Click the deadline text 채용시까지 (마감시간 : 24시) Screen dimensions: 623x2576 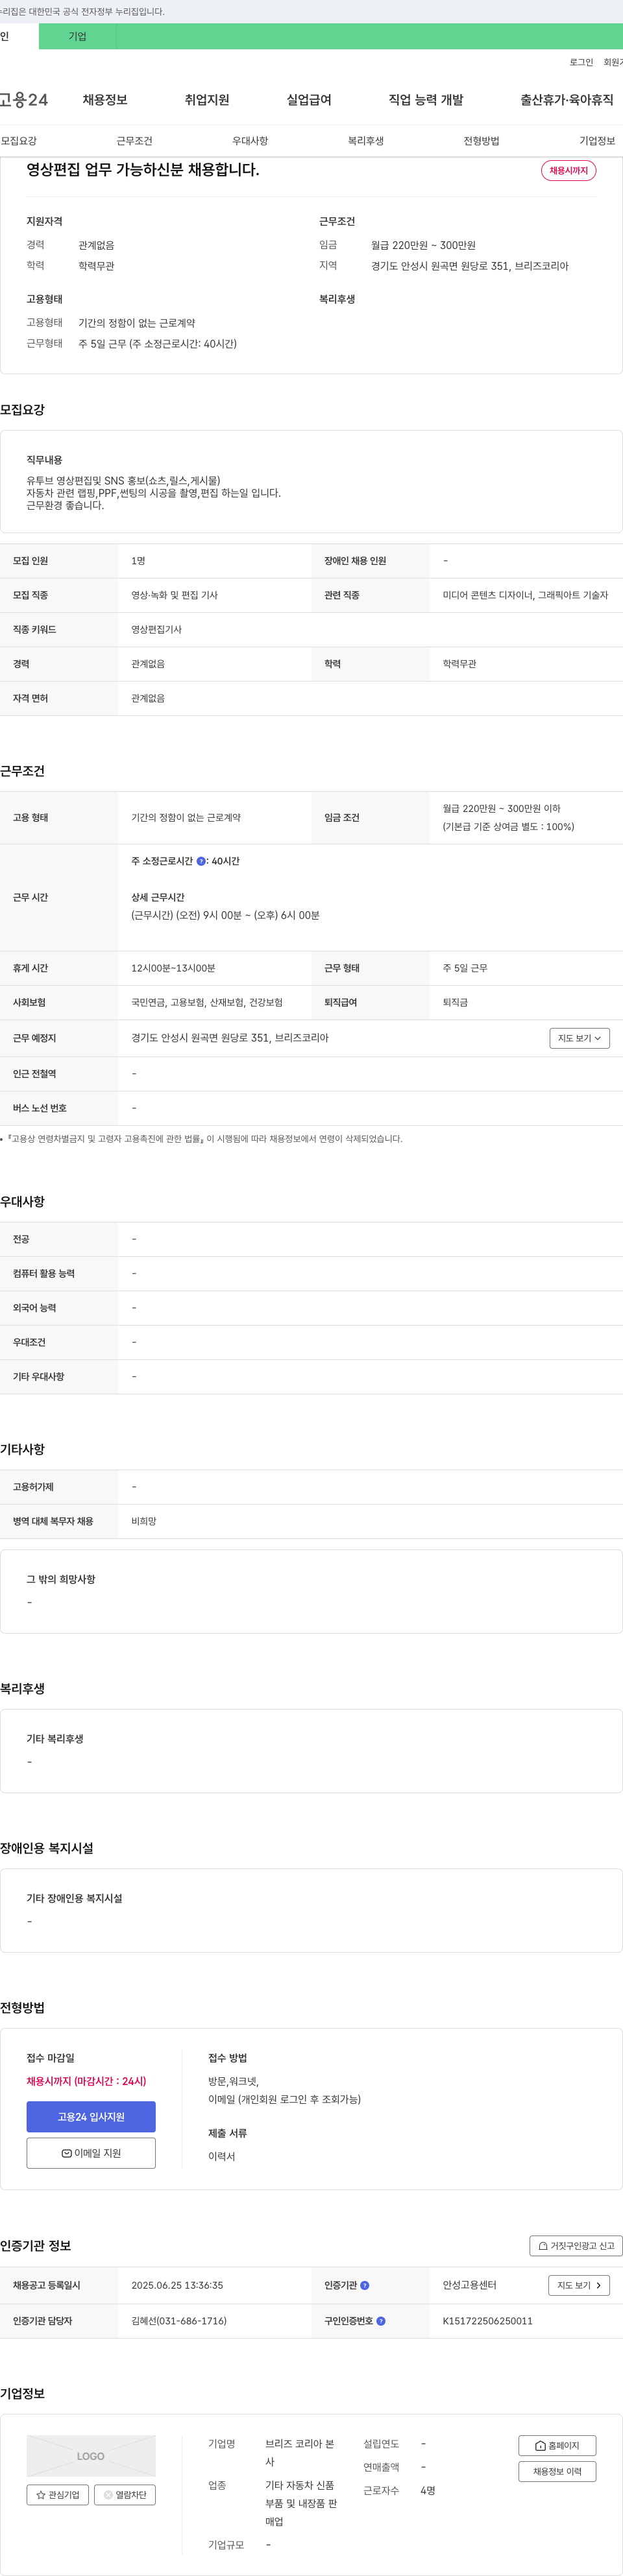tap(86, 2081)
